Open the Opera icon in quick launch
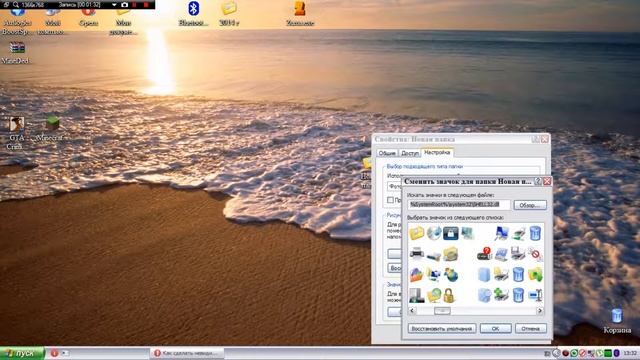 [54, 353]
